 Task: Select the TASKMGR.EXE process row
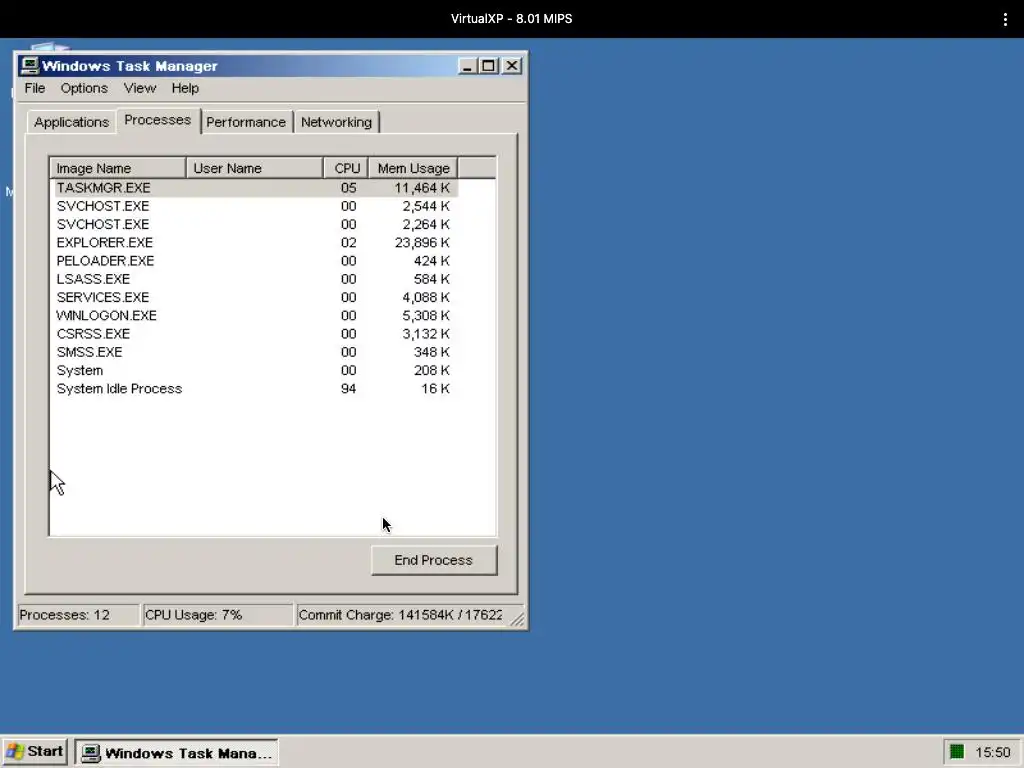[256, 188]
